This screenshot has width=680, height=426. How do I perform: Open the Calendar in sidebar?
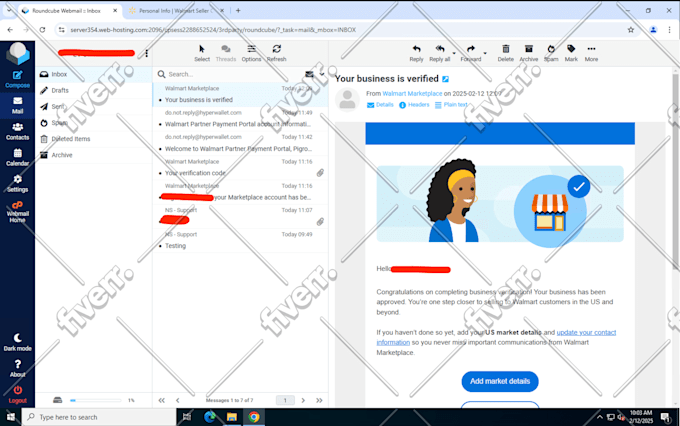17,157
